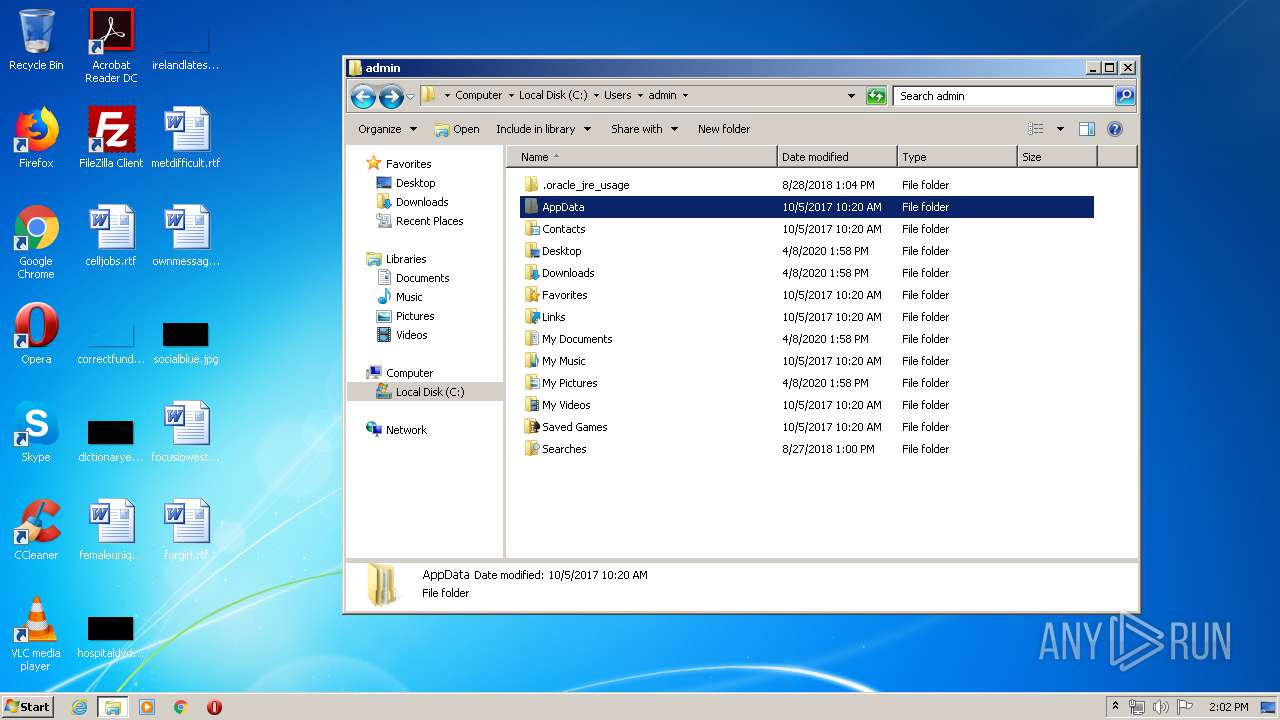Open metdifficult.rtf document on desktop

(x=186, y=138)
